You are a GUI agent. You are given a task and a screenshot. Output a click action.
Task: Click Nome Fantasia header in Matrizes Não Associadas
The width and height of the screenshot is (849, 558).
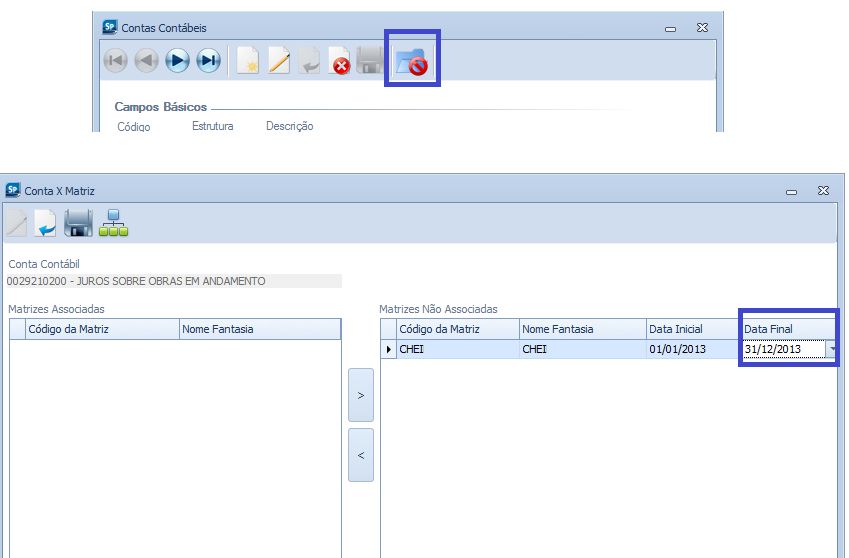[583, 329]
